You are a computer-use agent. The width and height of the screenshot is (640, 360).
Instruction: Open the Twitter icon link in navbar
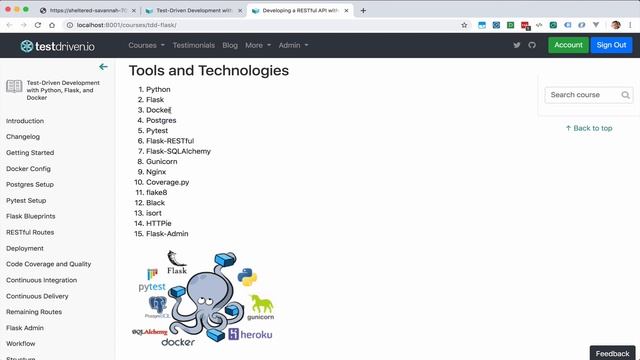[517, 45]
